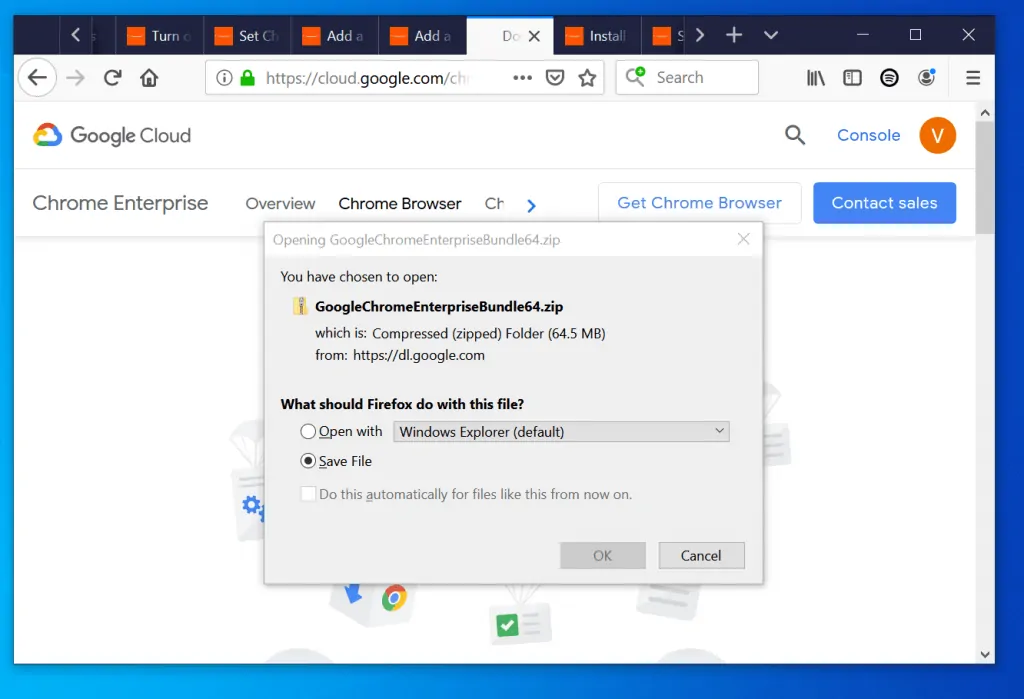Cancel the download dialog
Screen dimensions: 1024x699
(x=701, y=555)
